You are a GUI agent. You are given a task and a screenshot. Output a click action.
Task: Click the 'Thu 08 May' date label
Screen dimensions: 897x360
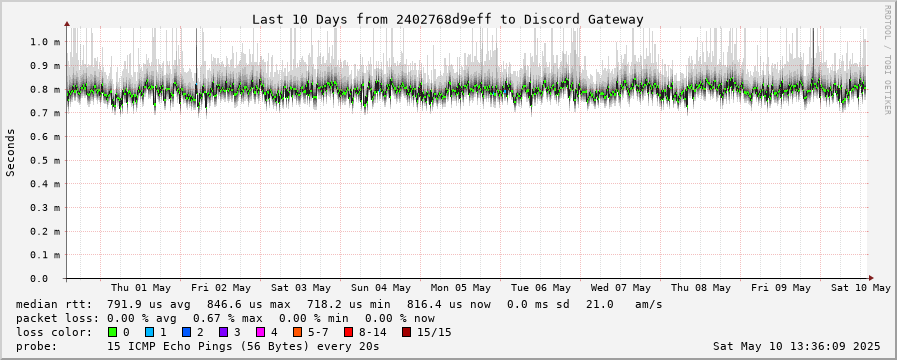[701, 288]
